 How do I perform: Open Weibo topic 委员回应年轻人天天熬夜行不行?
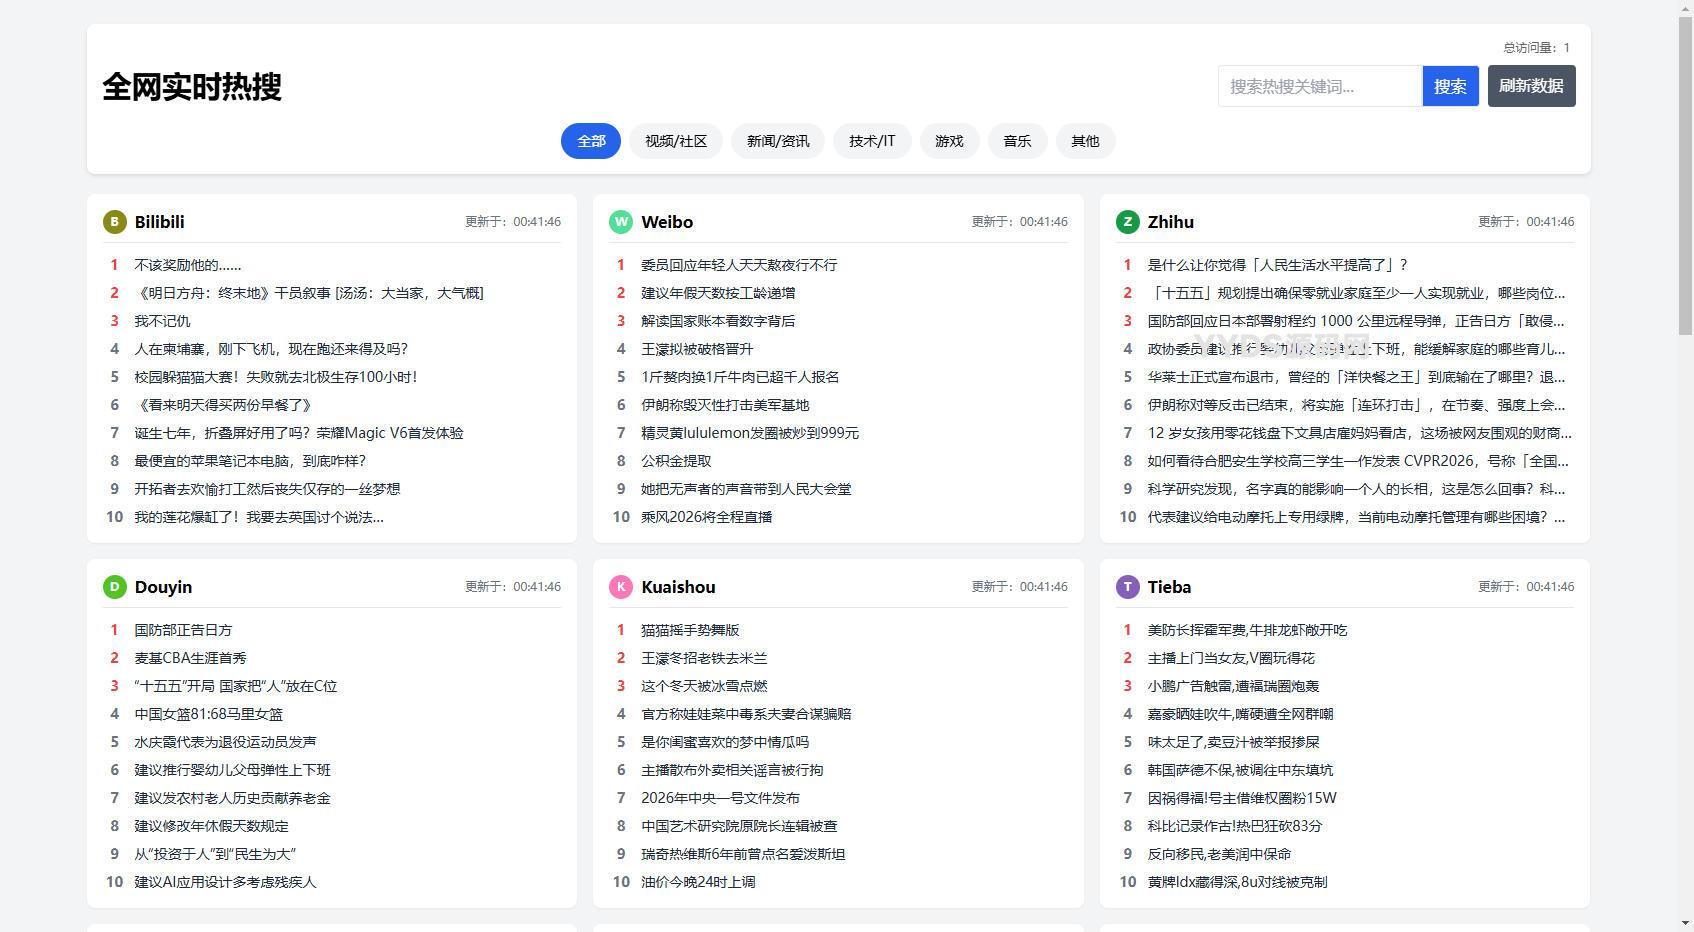pyautogui.click(x=738, y=264)
